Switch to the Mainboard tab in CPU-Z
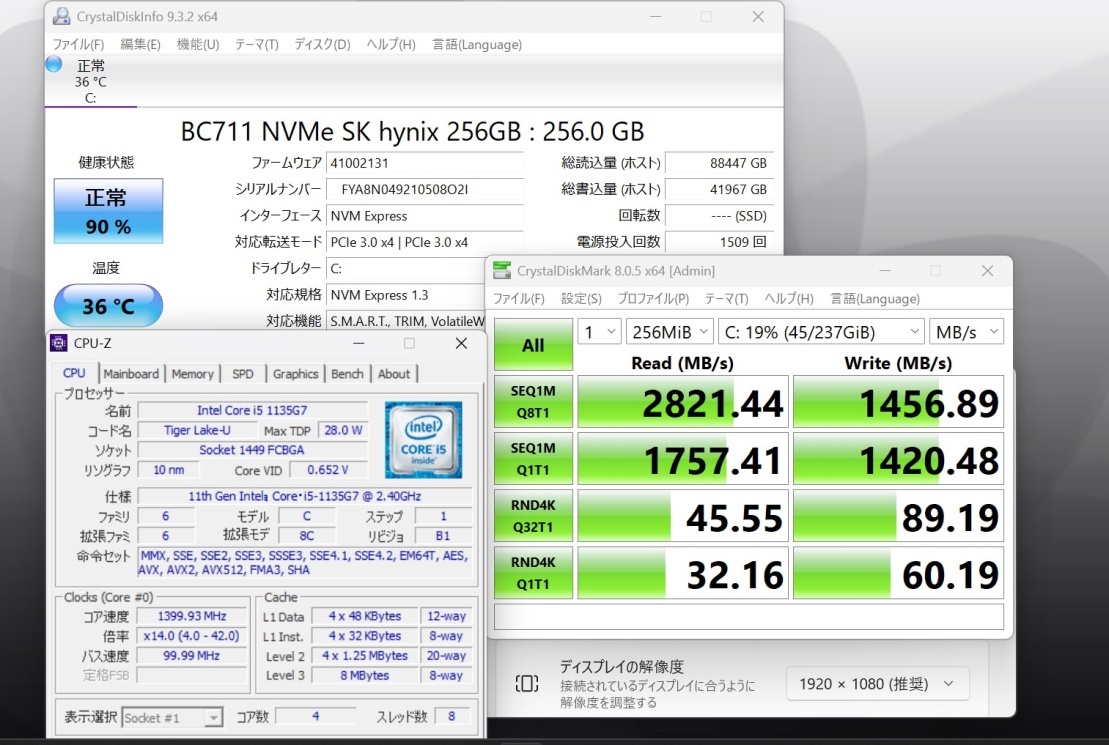This screenshot has width=1109, height=745. (x=131, y=374)
